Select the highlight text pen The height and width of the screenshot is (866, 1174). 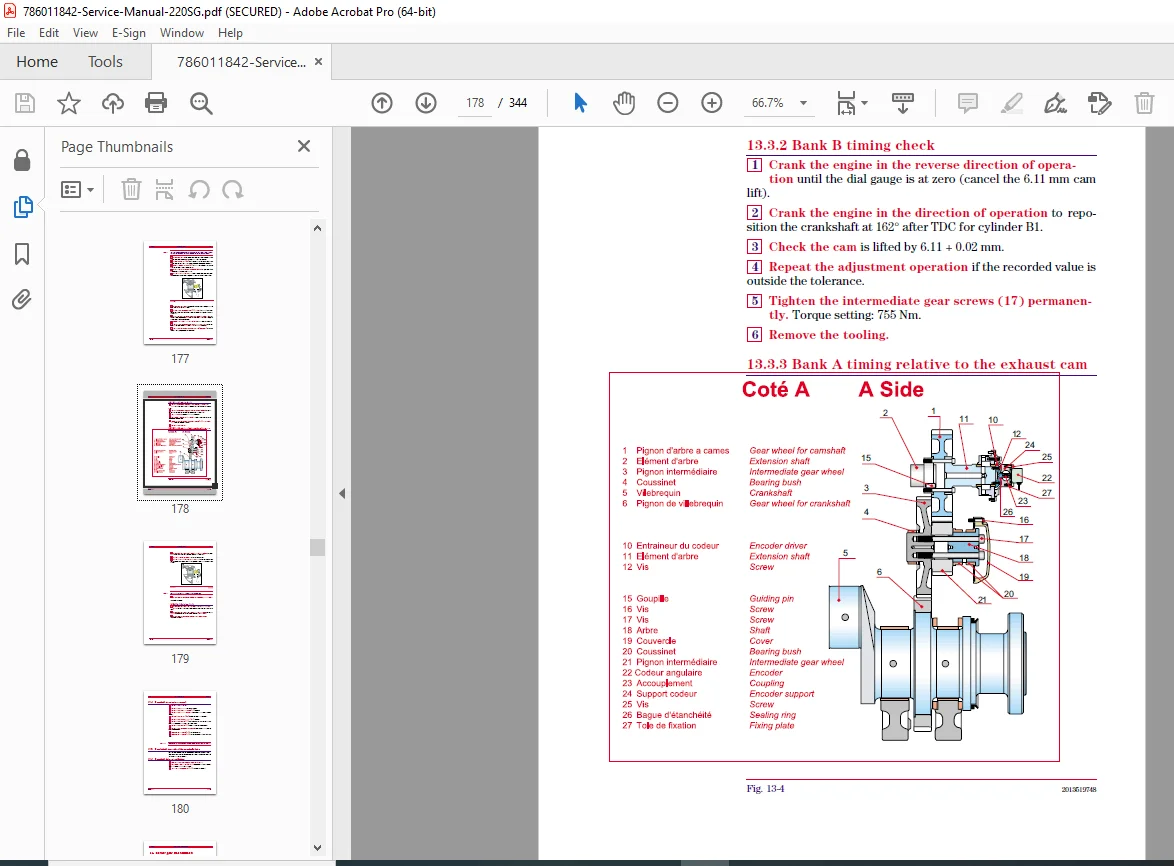[x=1012, y=103]
